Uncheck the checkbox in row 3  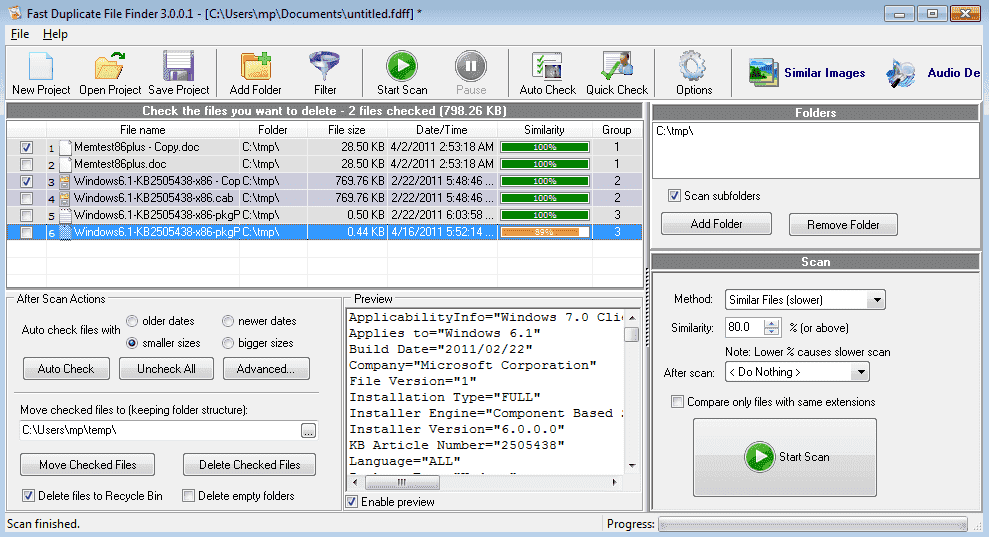coord(26,182)
